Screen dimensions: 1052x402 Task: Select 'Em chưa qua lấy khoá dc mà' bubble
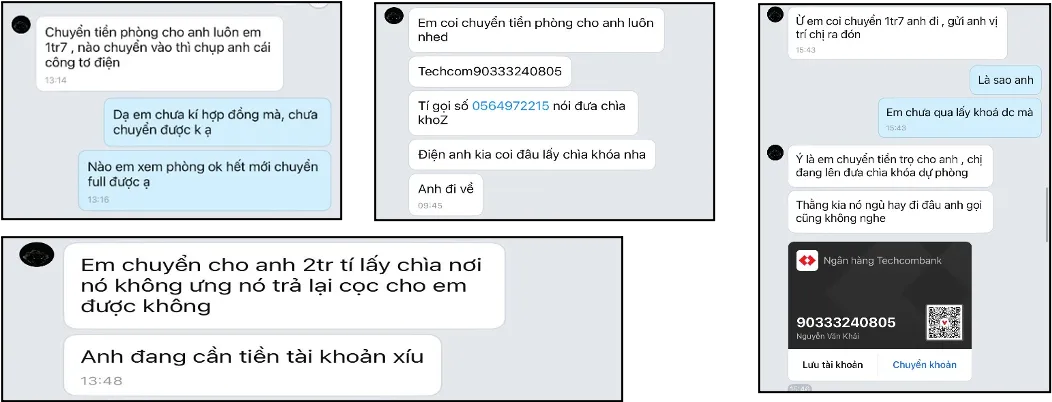tap(959, 118)
